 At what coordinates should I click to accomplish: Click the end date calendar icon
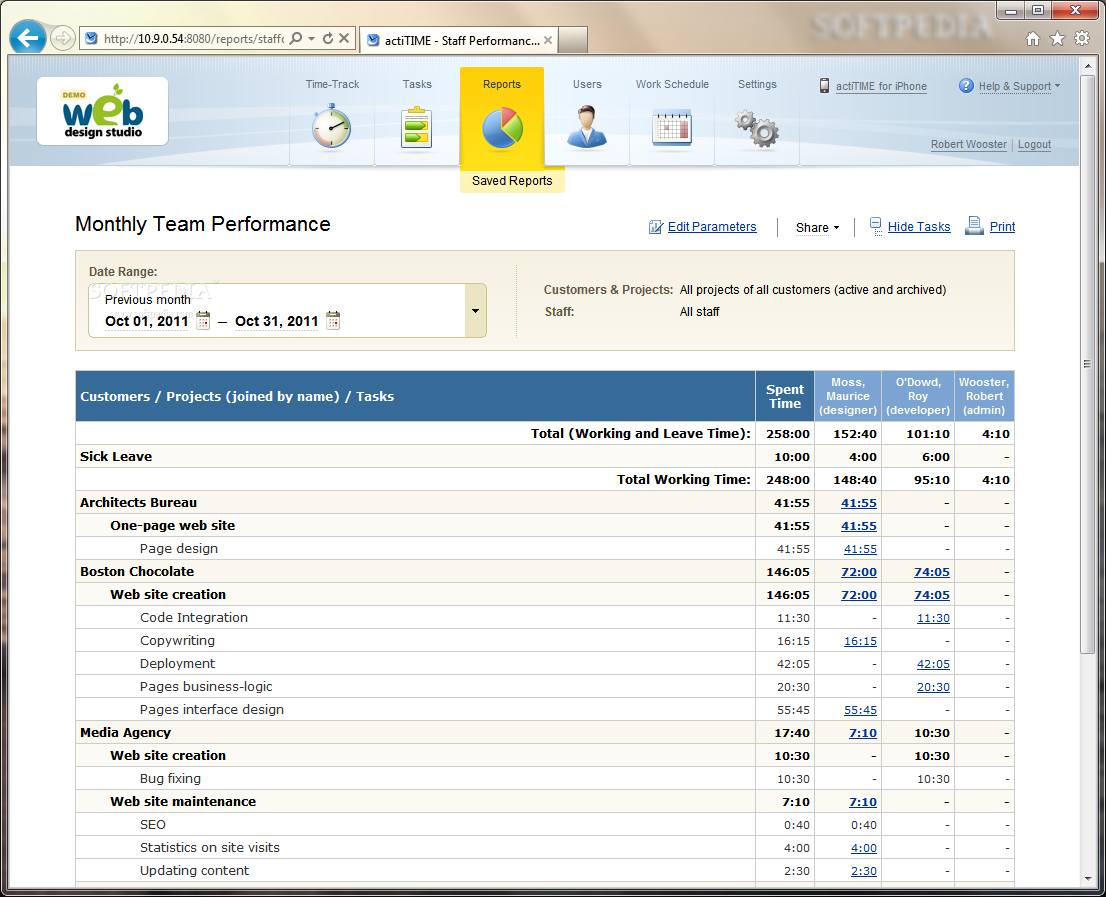pos(333,321)
